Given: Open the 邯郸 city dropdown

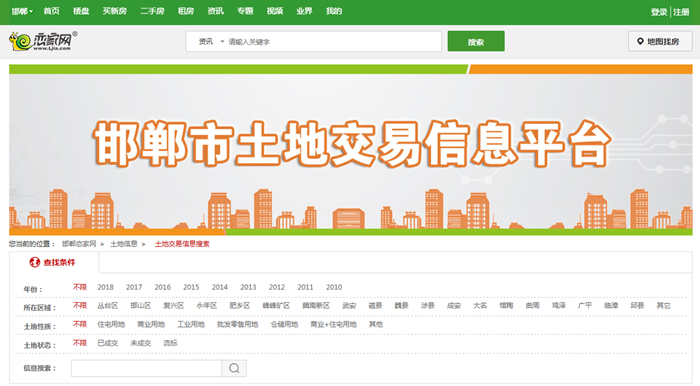Looking at the screenshot, I should tap(22, 11).
